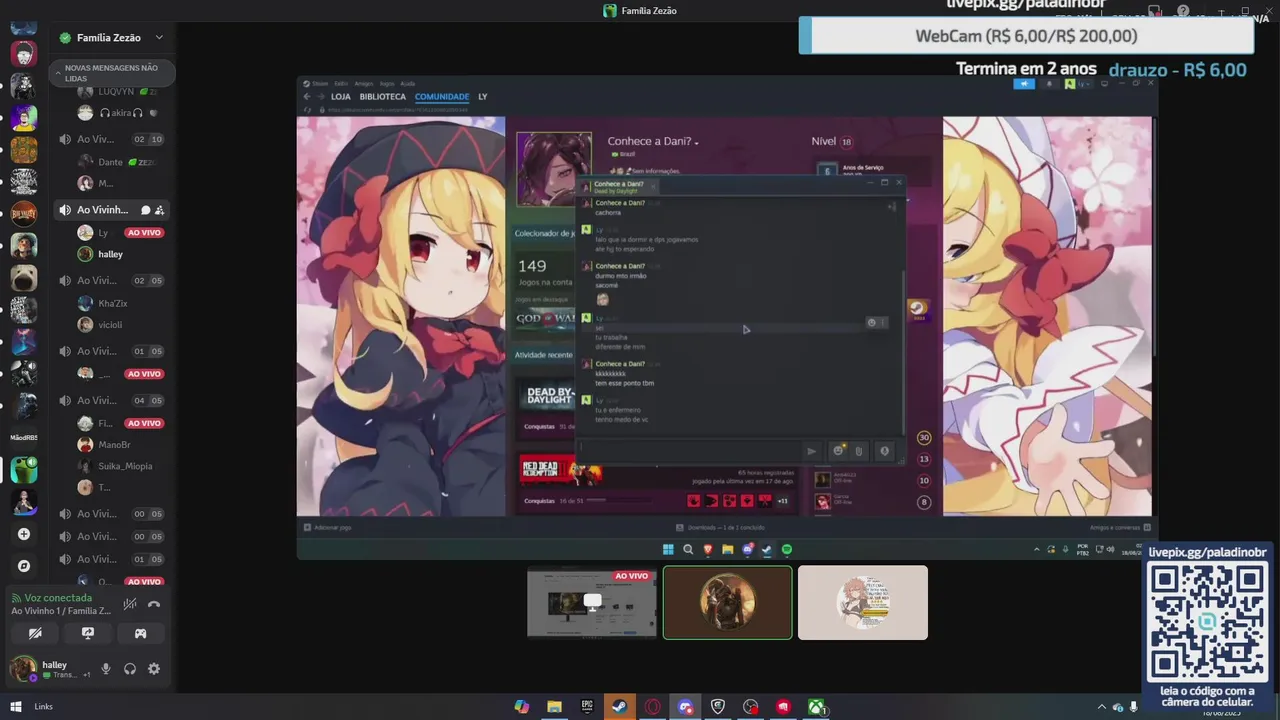
Task: Select user vicioli in voice list
Action: tap(110, 325)
